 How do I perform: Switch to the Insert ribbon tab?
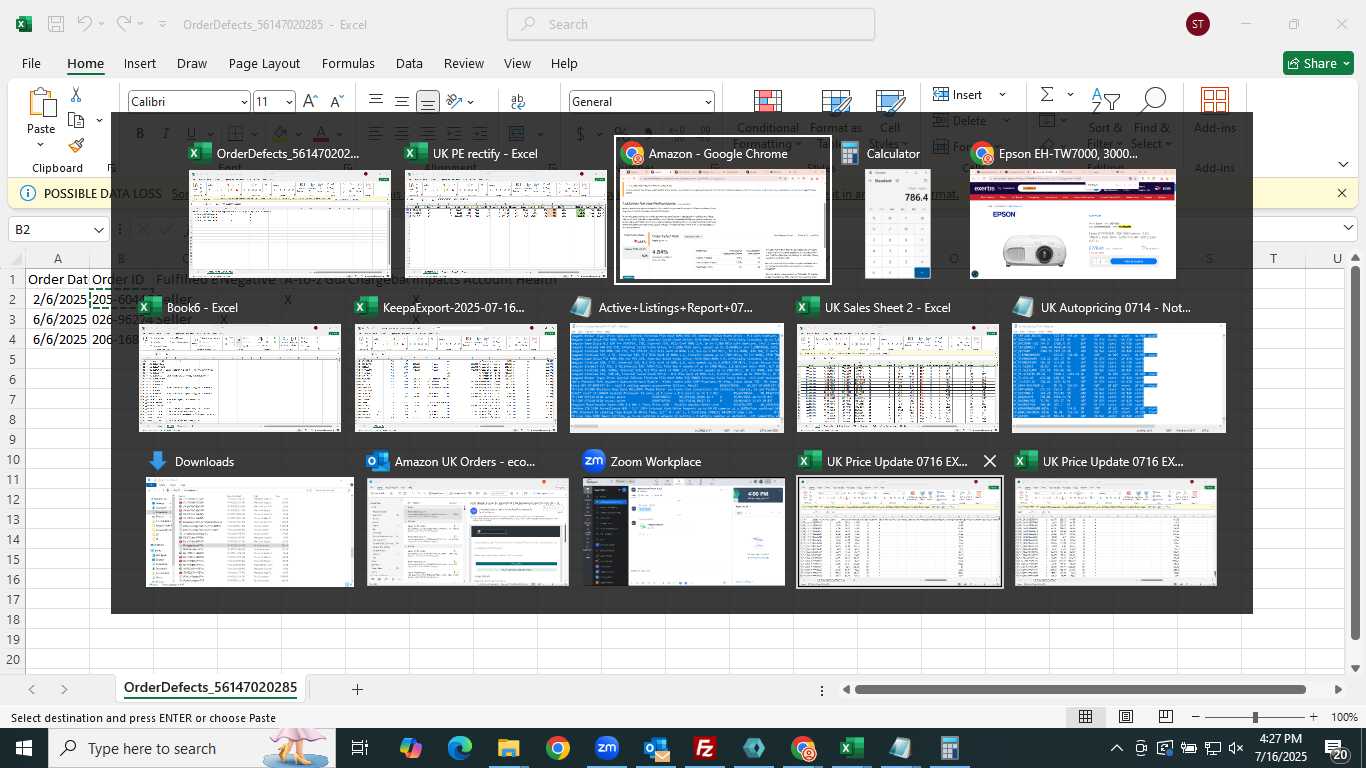(140, 63)
